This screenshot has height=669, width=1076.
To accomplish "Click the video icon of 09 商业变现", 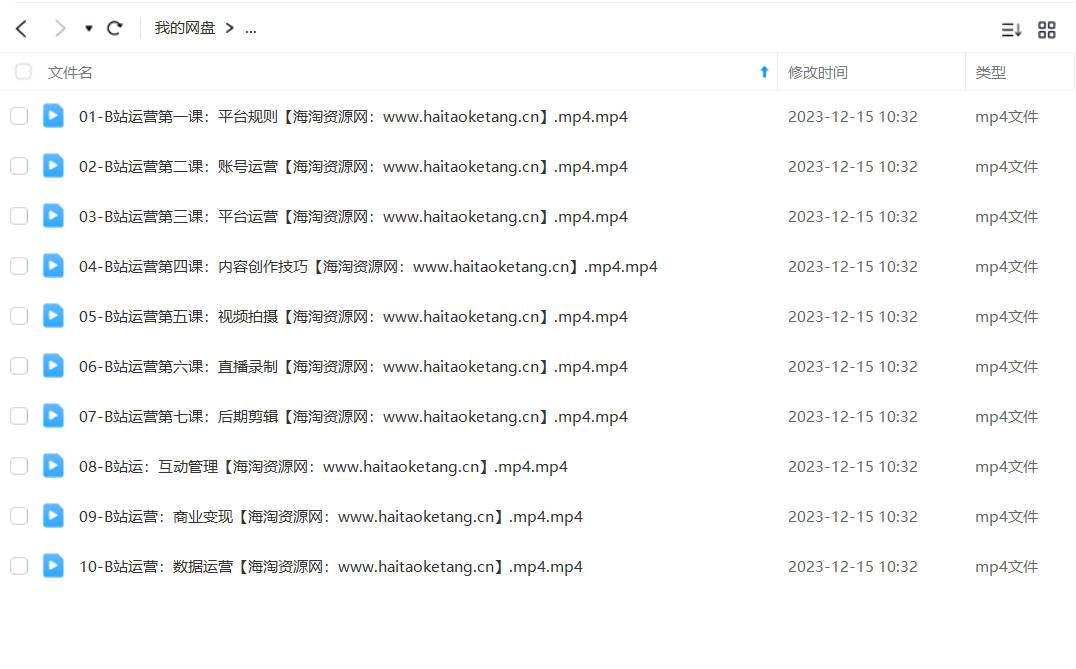I will click(x=53, y=517).
